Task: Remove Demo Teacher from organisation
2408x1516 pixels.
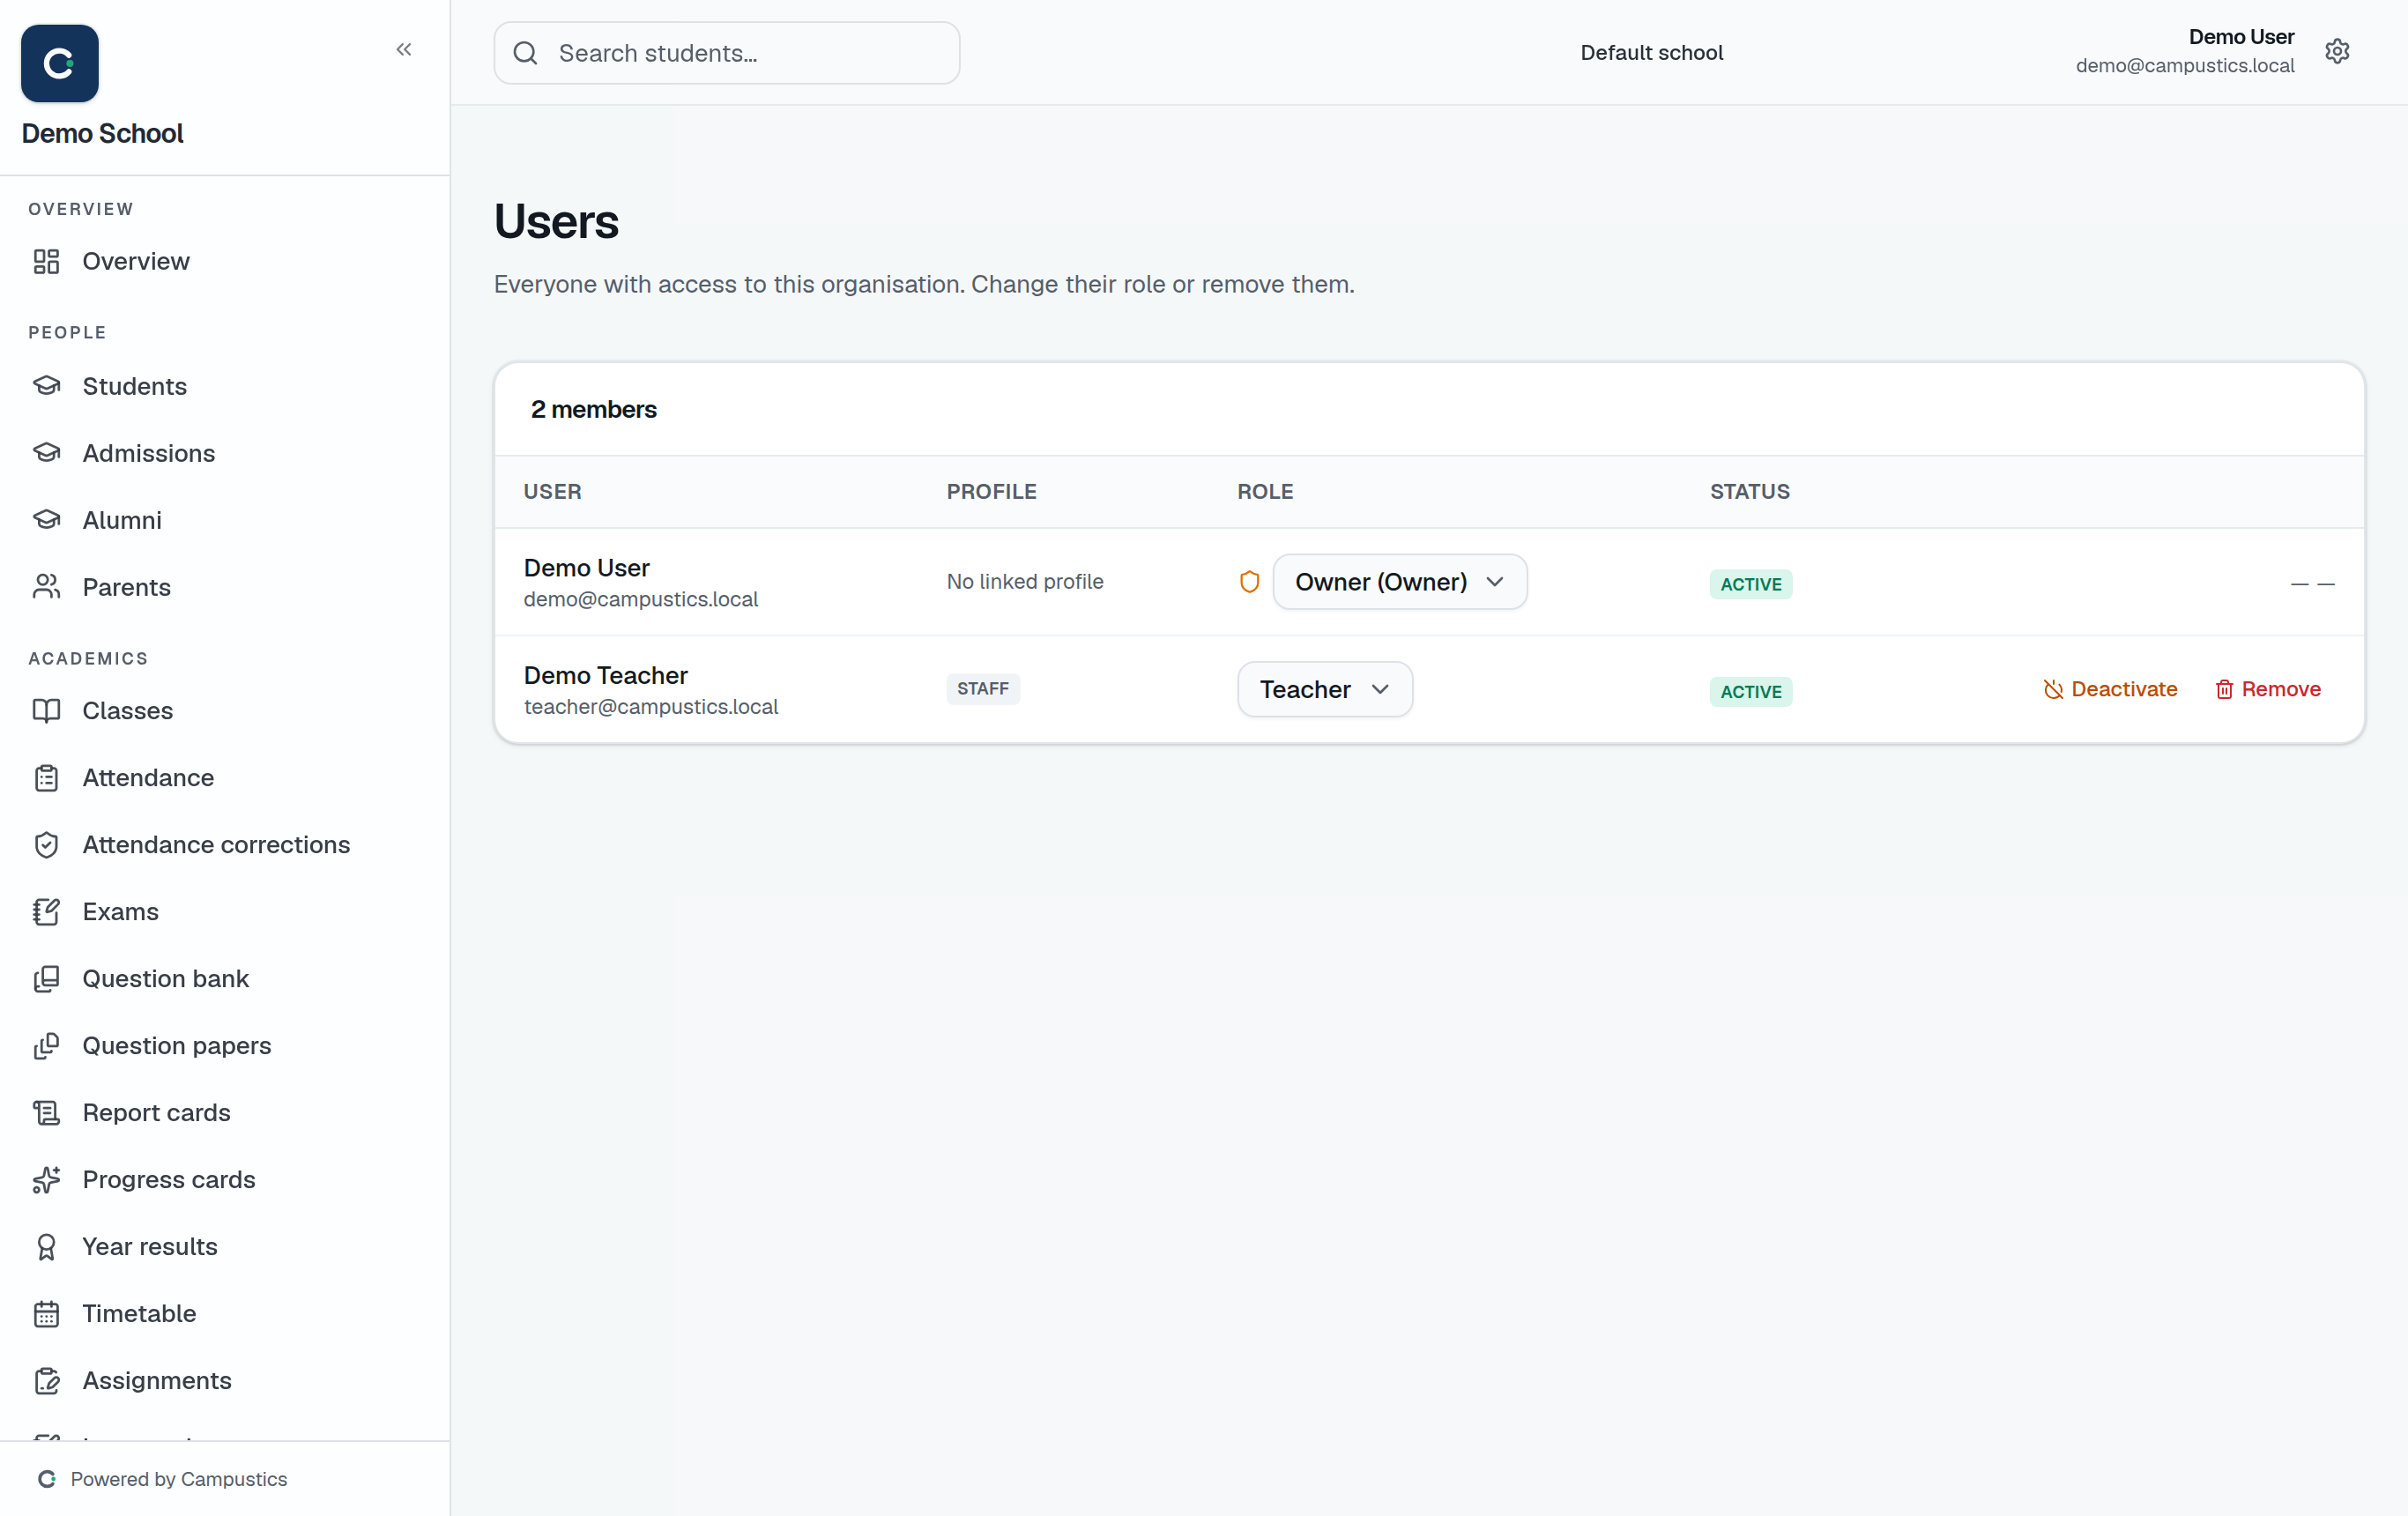Action: pos(2267,689)
